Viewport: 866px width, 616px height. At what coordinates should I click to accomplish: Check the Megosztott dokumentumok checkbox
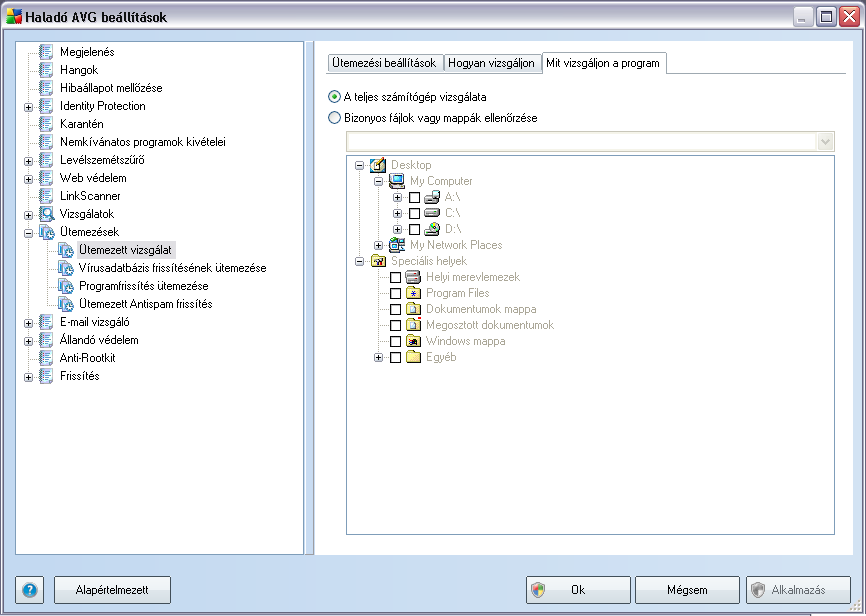pos(395,325)
